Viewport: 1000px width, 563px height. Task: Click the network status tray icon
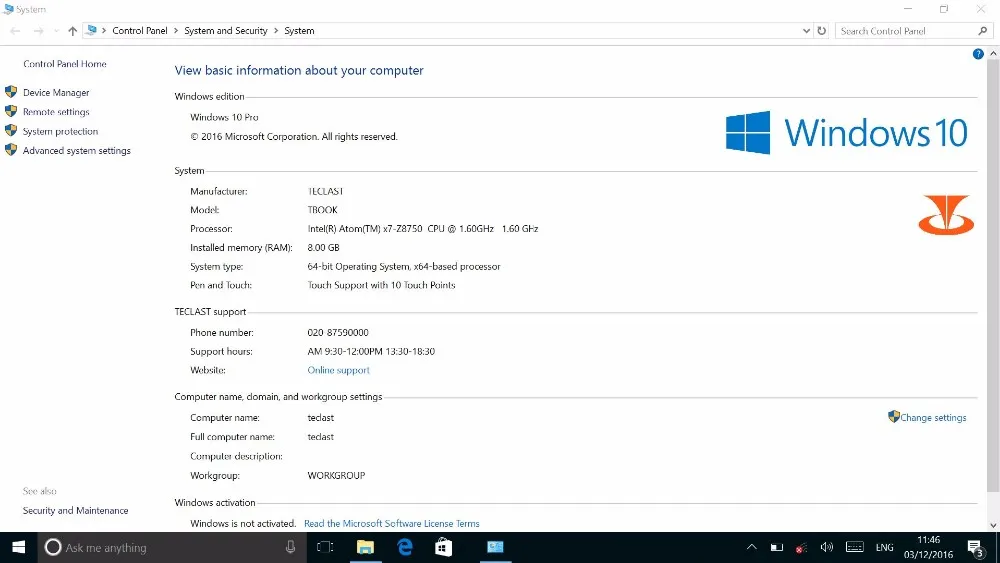coord(801,547)
